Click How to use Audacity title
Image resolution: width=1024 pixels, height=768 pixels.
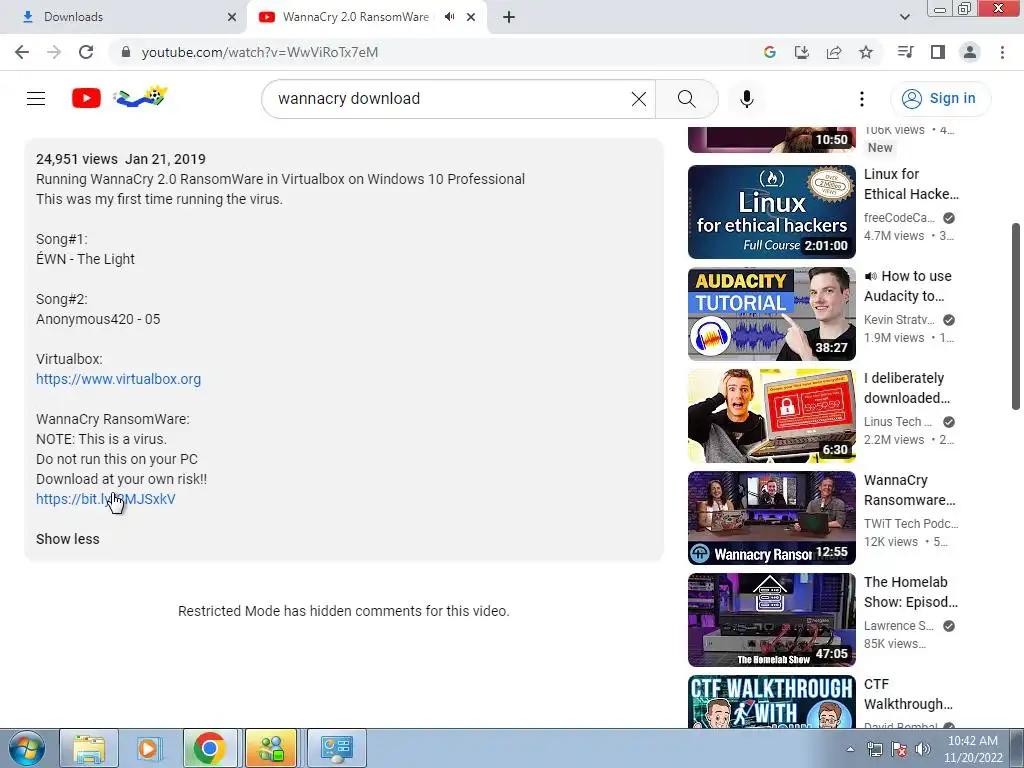pyautogui.click(x=909, y=286)
